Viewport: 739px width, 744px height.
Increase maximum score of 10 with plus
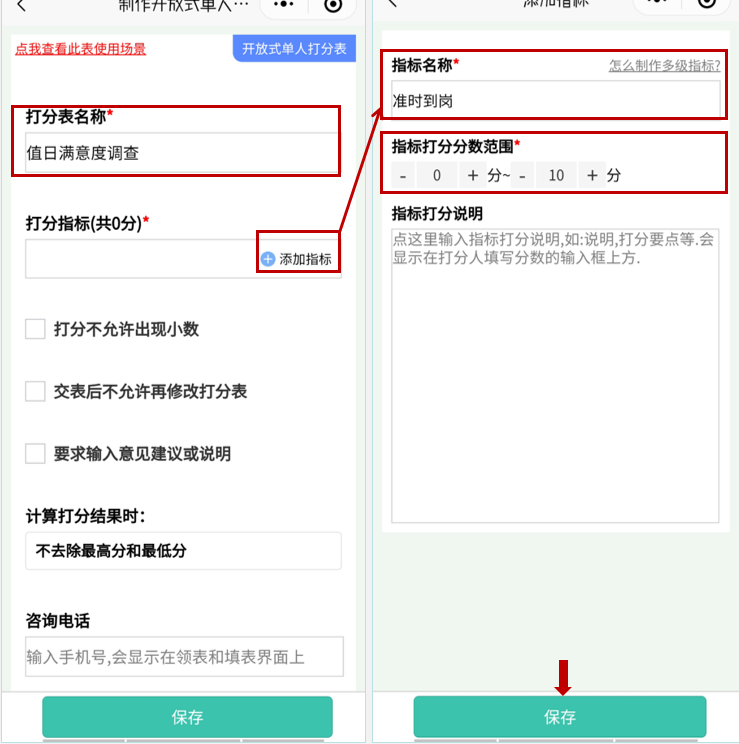pyautogui.click(x=592, y=176)
